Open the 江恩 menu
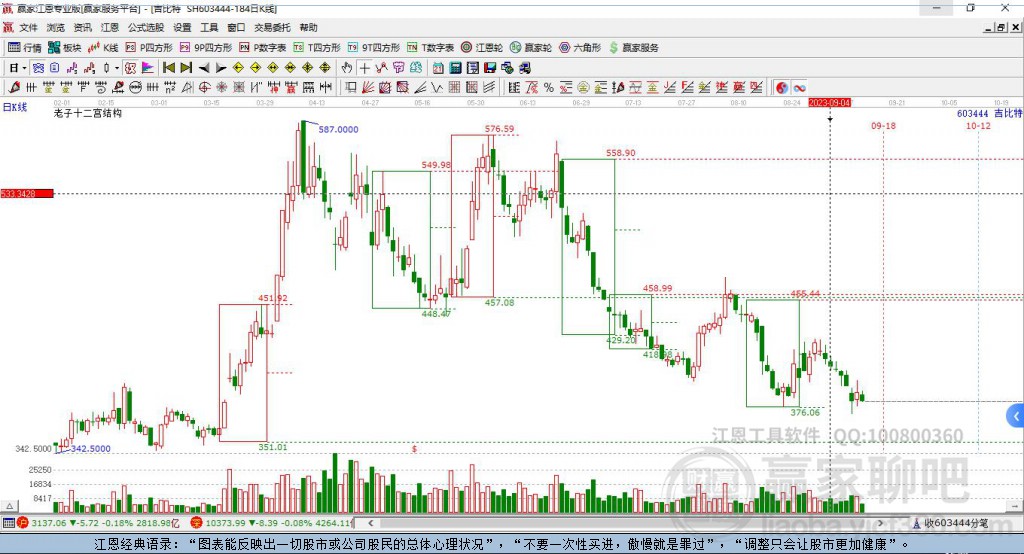The height and width of the screenshot is (554, 1024). tap(110, 27)
